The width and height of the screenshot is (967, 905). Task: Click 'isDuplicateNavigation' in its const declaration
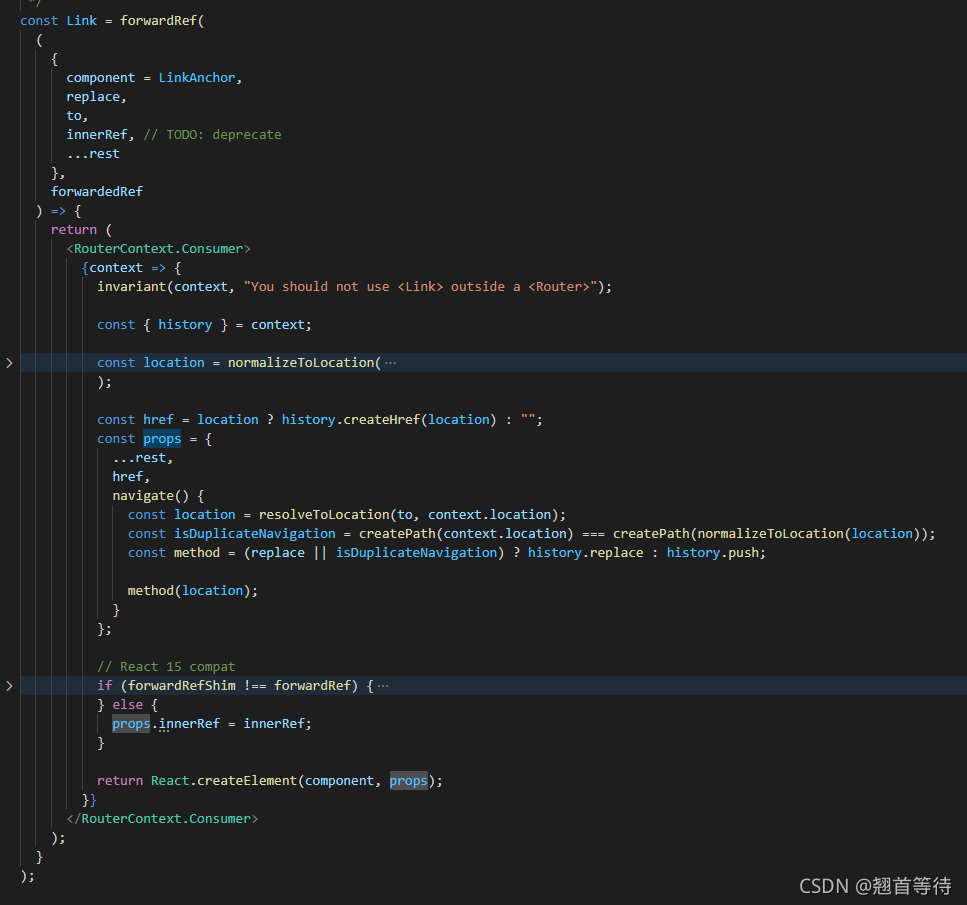click(255, 534)
